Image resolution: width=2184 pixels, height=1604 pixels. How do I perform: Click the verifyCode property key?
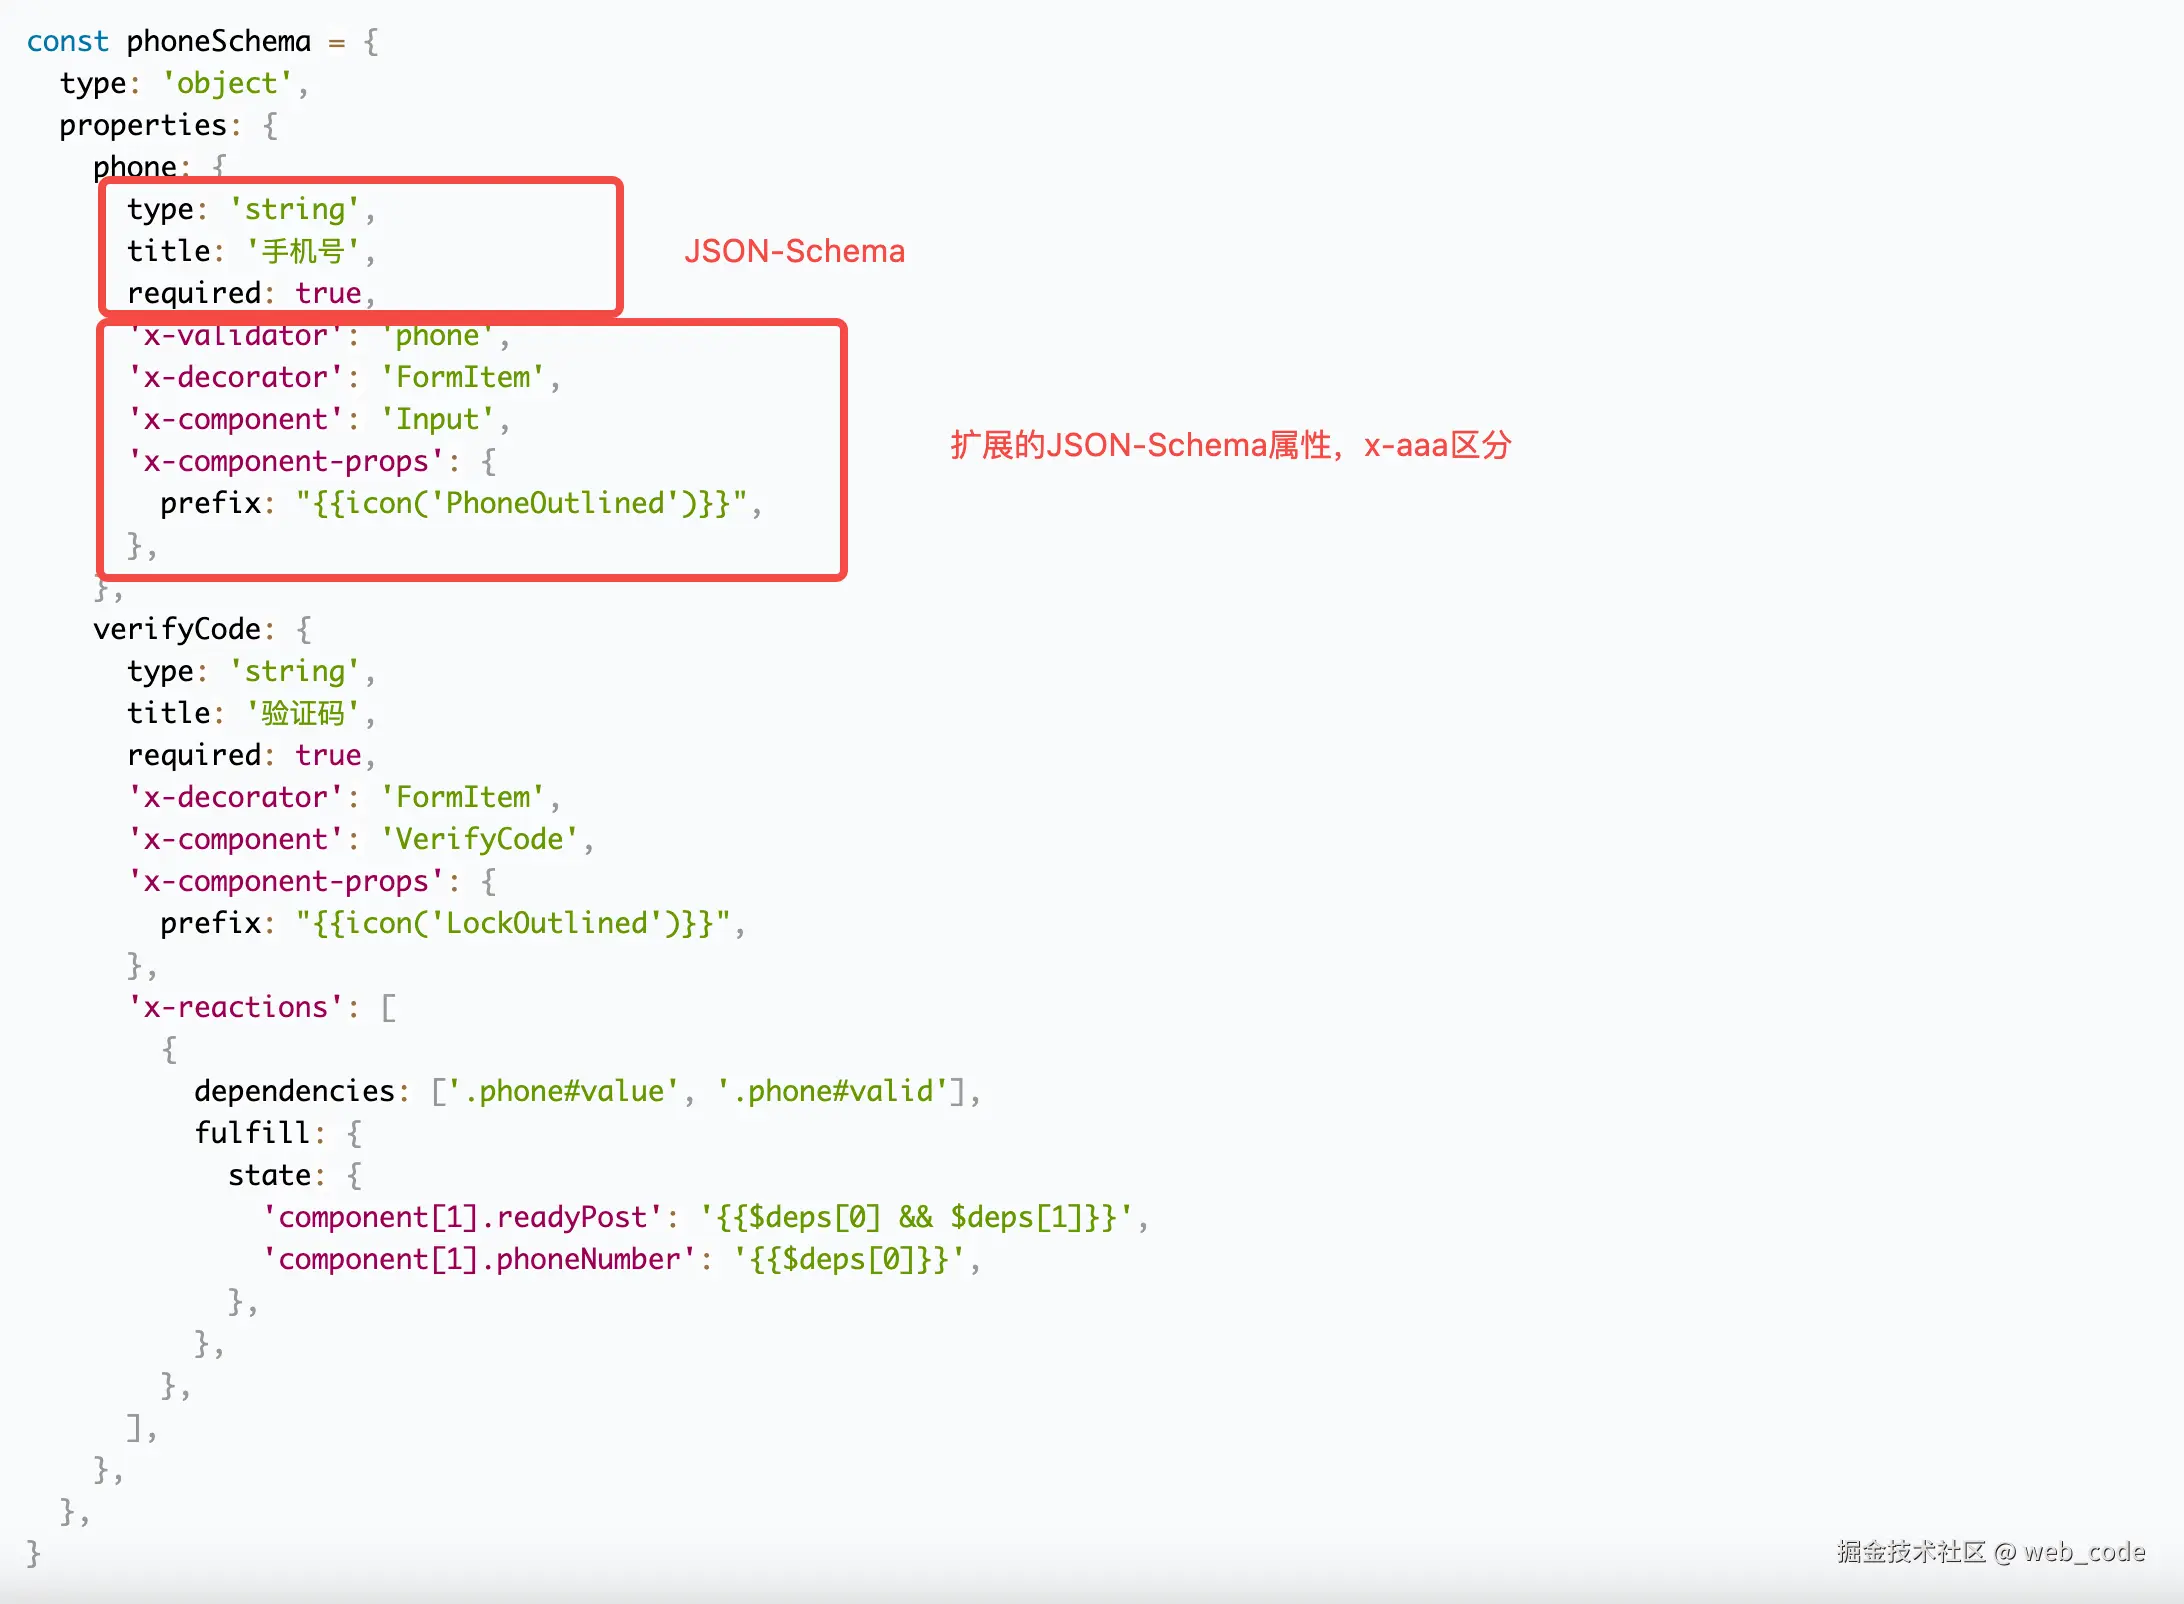(177, 629)
